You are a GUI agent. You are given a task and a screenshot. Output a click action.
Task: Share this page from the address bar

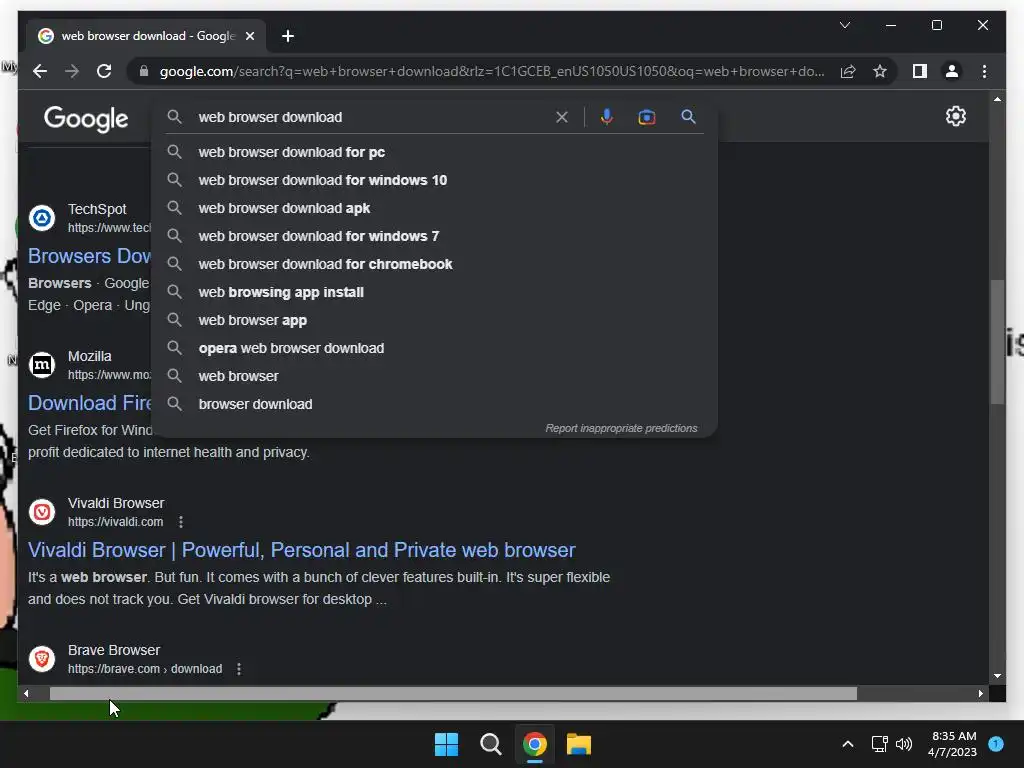848,71
